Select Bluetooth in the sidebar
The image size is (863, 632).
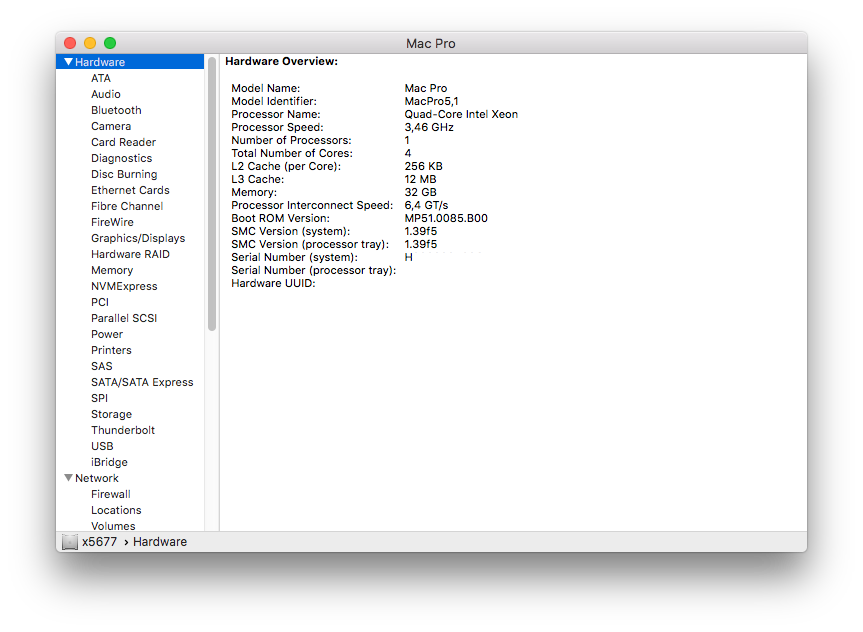116,110
